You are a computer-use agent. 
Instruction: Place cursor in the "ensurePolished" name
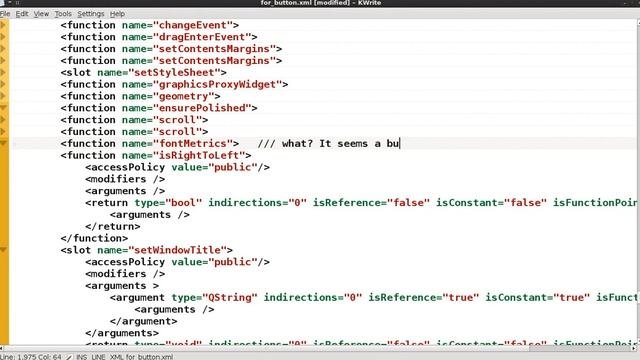point(202,108)
